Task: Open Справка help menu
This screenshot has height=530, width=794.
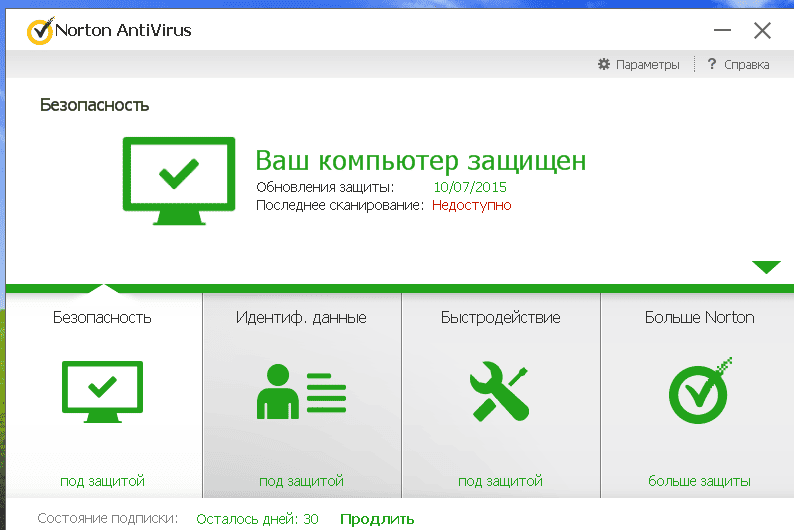Action: point(746,65)
